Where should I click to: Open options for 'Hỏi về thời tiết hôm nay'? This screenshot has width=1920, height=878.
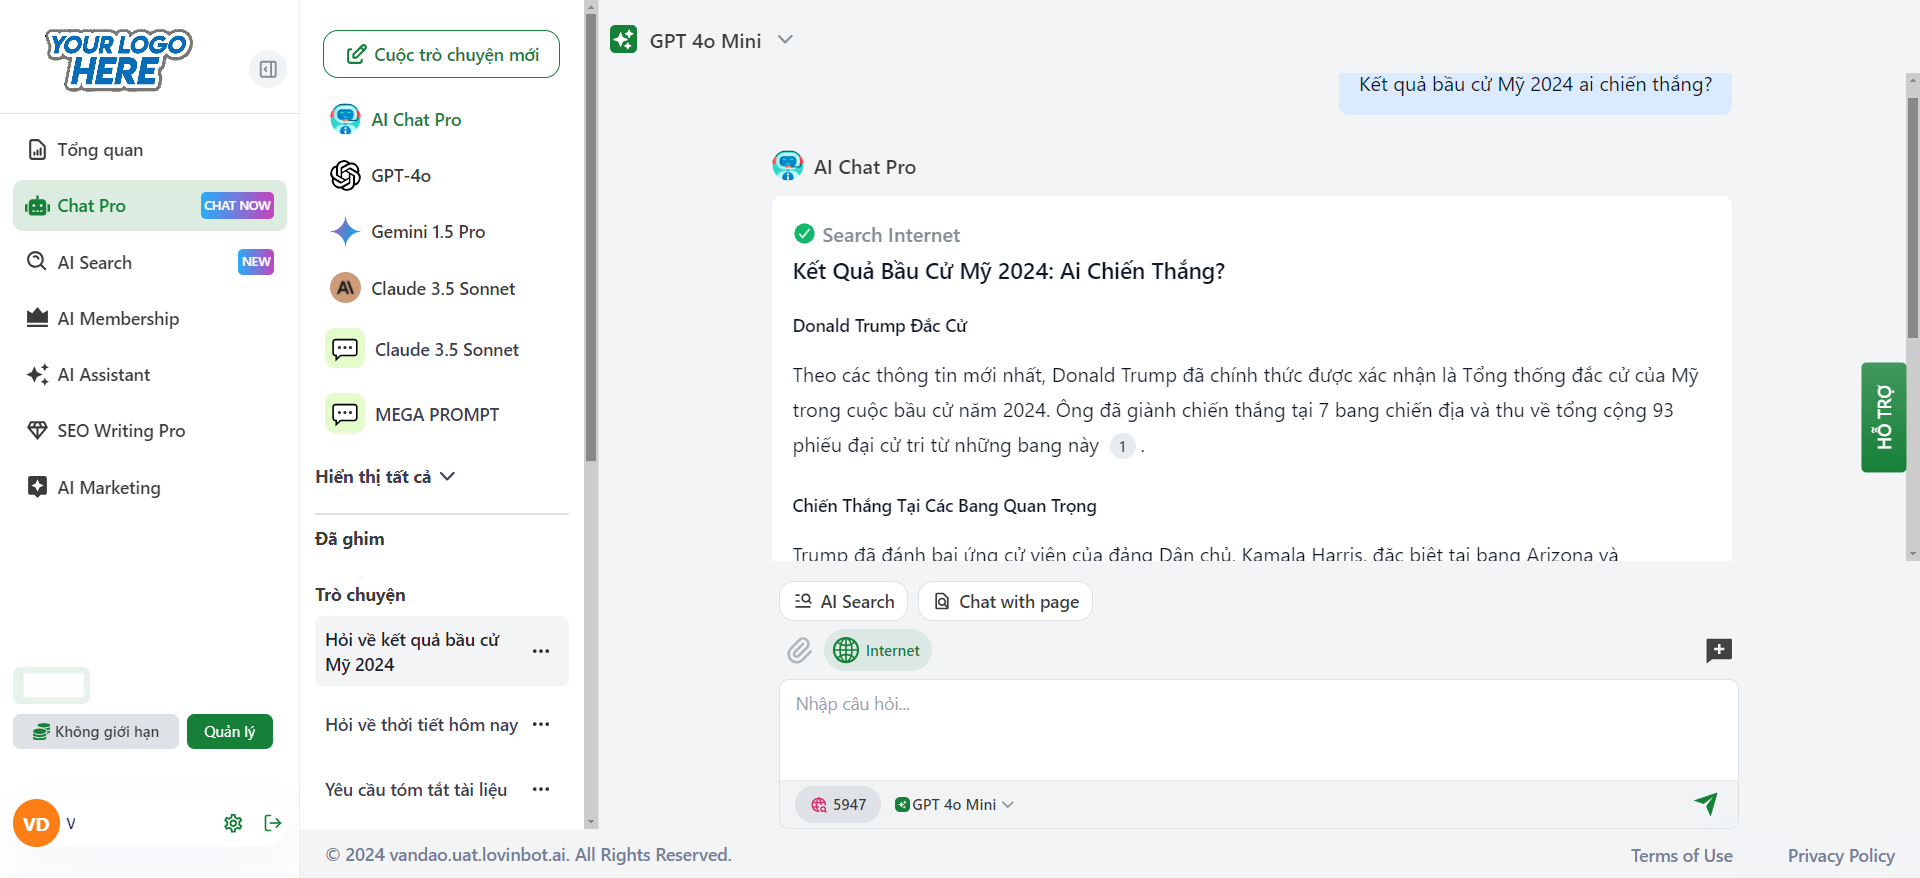tap(541, 724)
